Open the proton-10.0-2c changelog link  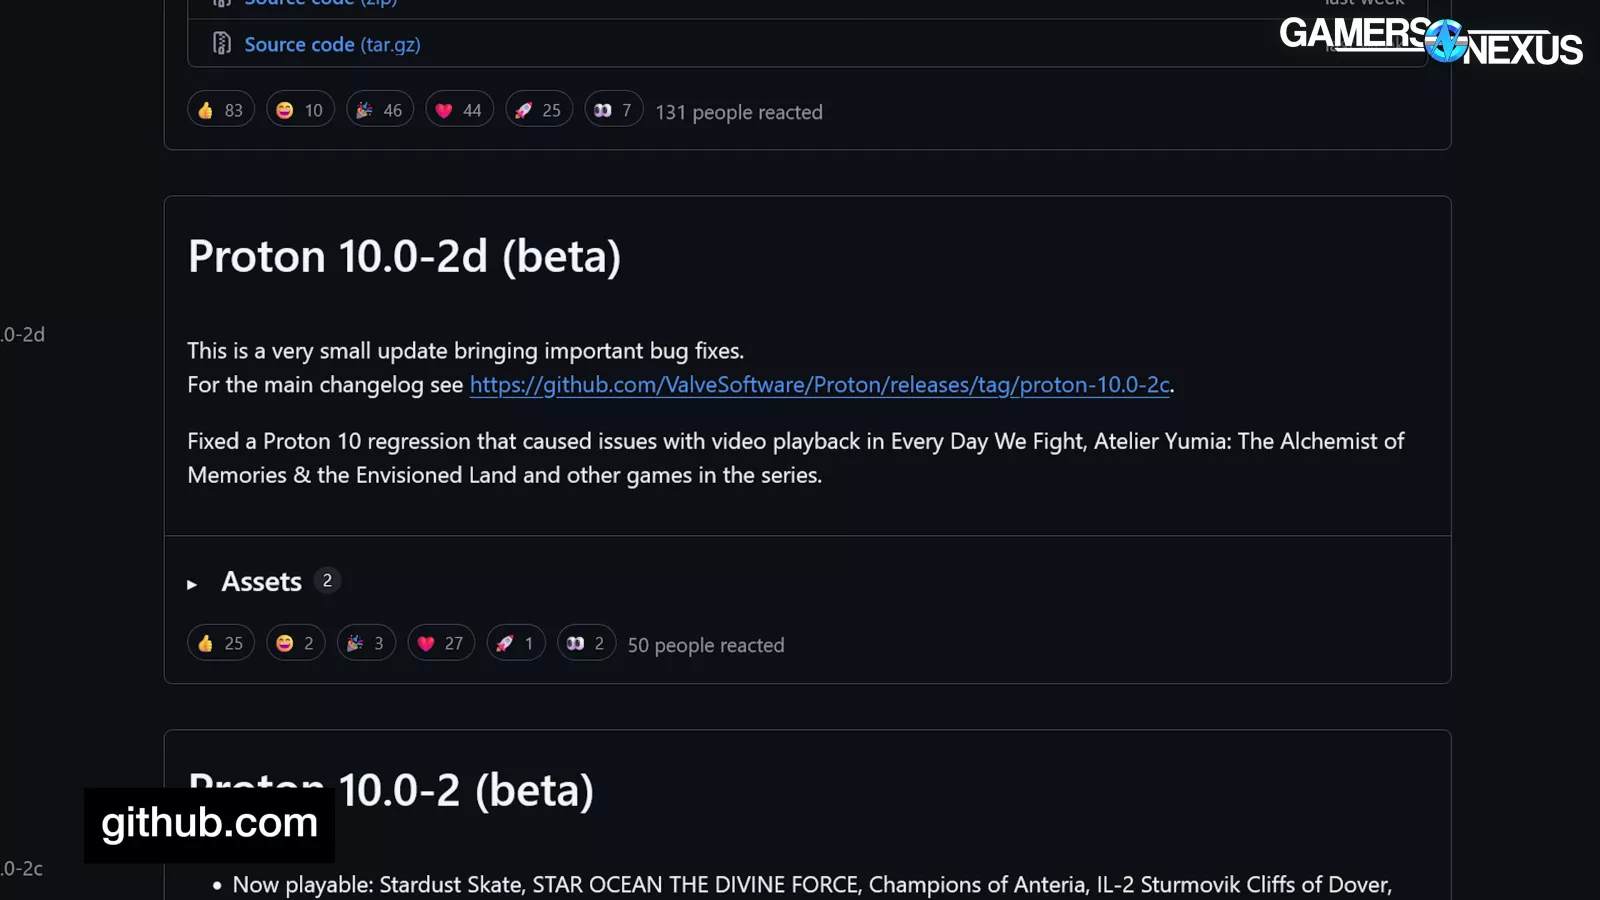click(x=819, y=385)
